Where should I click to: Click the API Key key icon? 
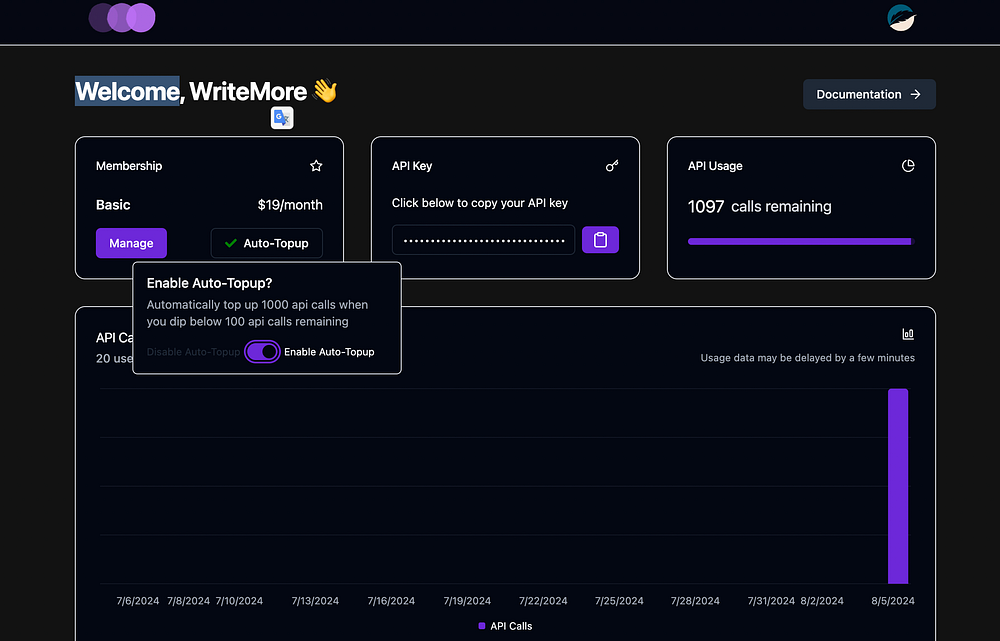(x=612, y=166)
